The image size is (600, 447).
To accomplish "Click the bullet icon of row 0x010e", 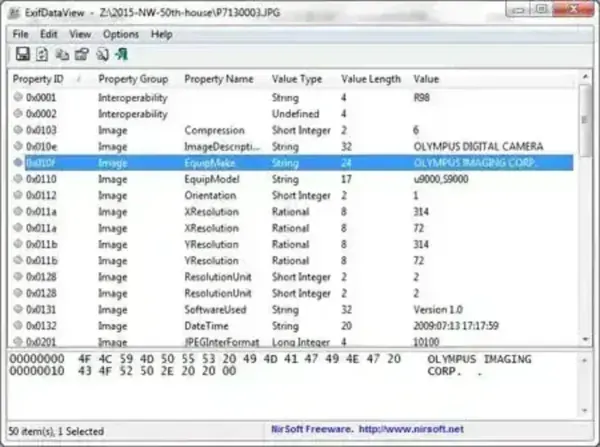I will coord(18,146).
